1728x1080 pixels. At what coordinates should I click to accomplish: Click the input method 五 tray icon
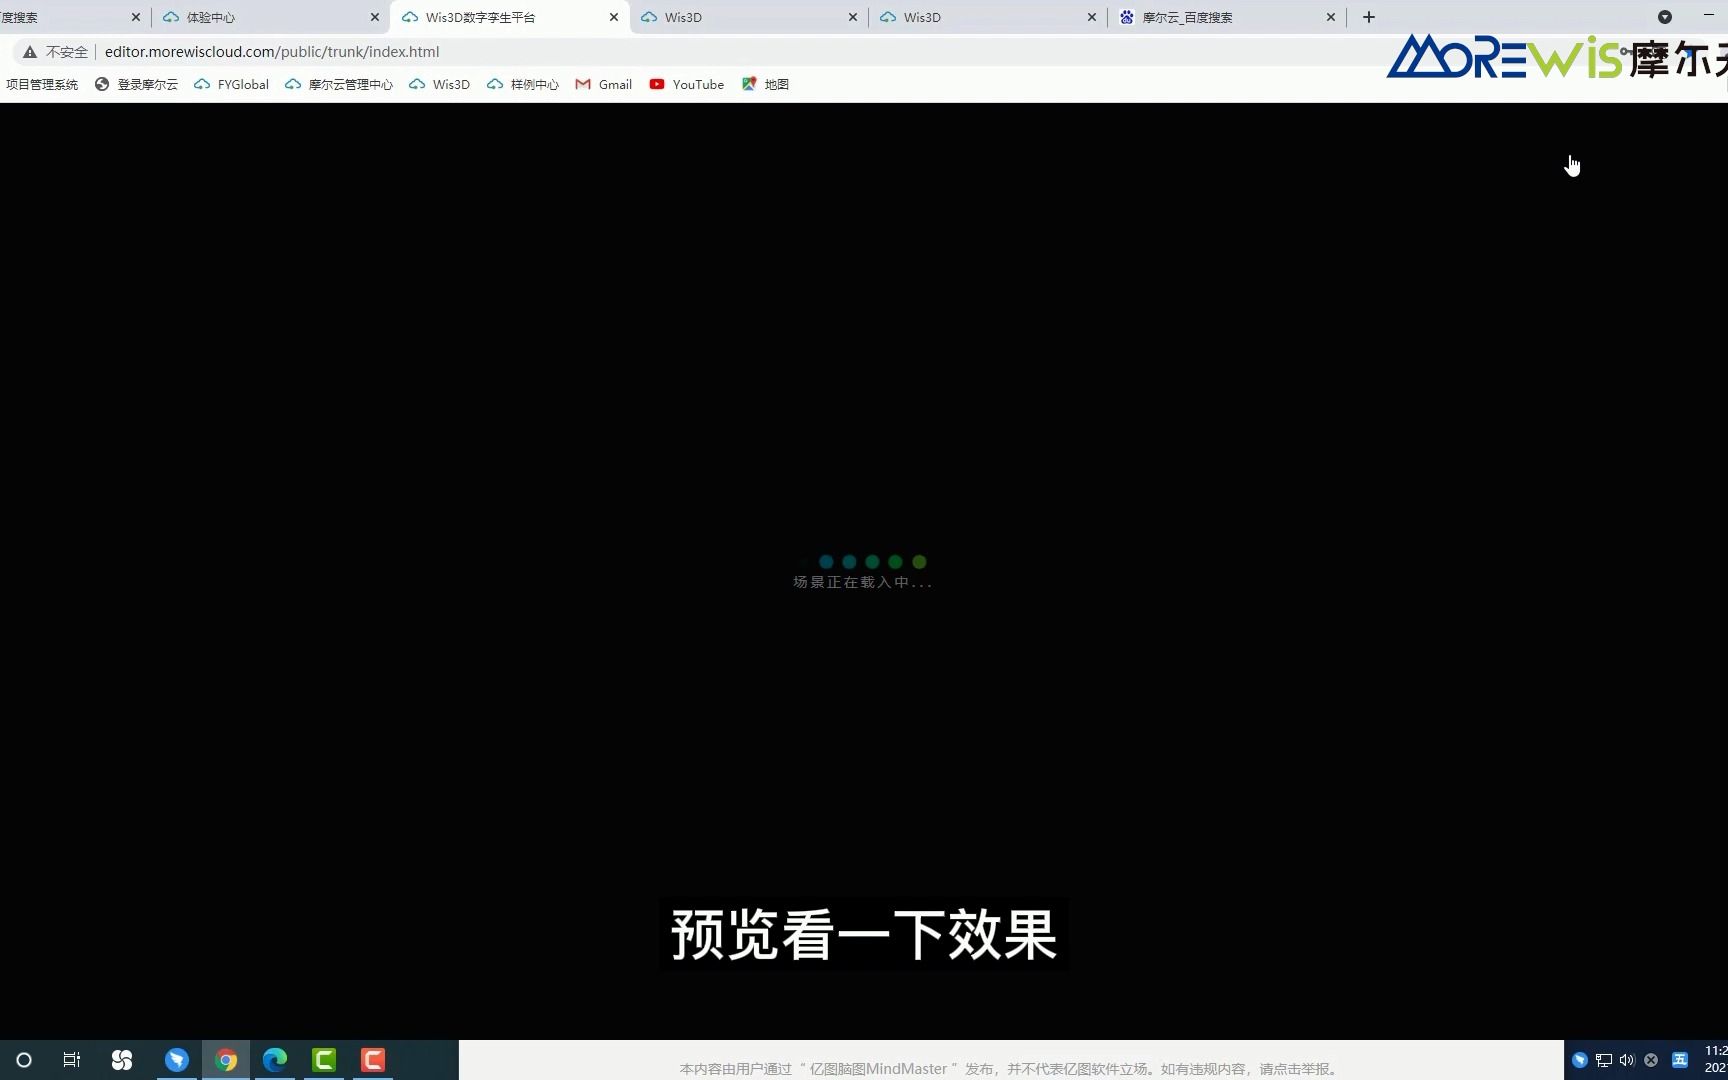coord(1680,1060)
